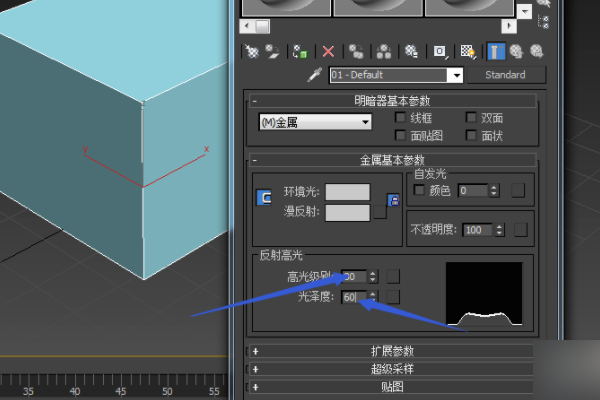Click the 高光级别 spinner arrows
The image size is (600, 400).
(x=373, y=276)
